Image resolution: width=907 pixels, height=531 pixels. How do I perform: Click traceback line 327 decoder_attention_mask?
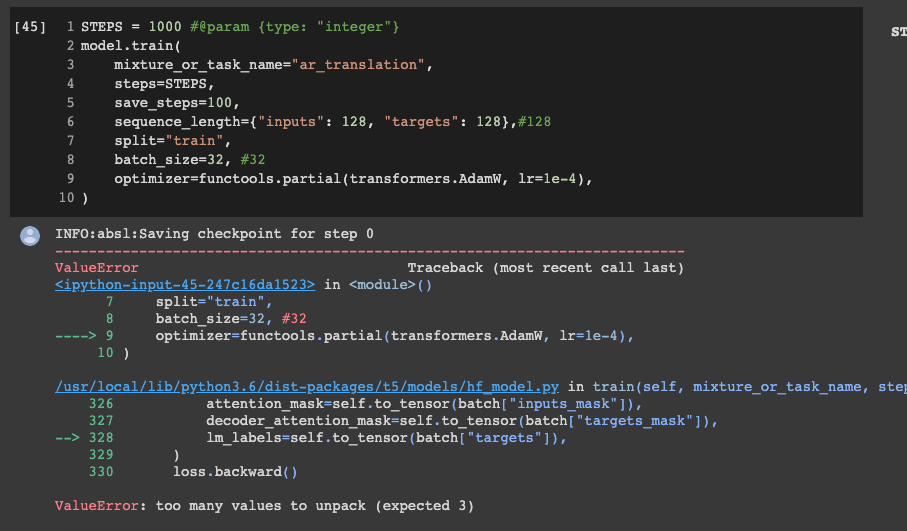[462, 421]
